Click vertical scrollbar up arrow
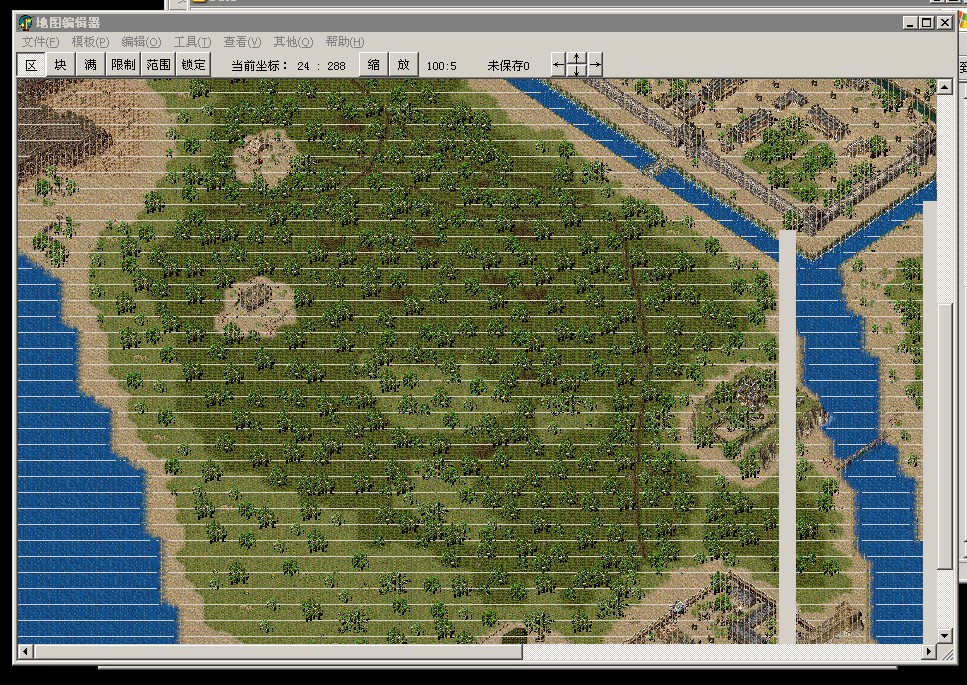 click(944, 87)
